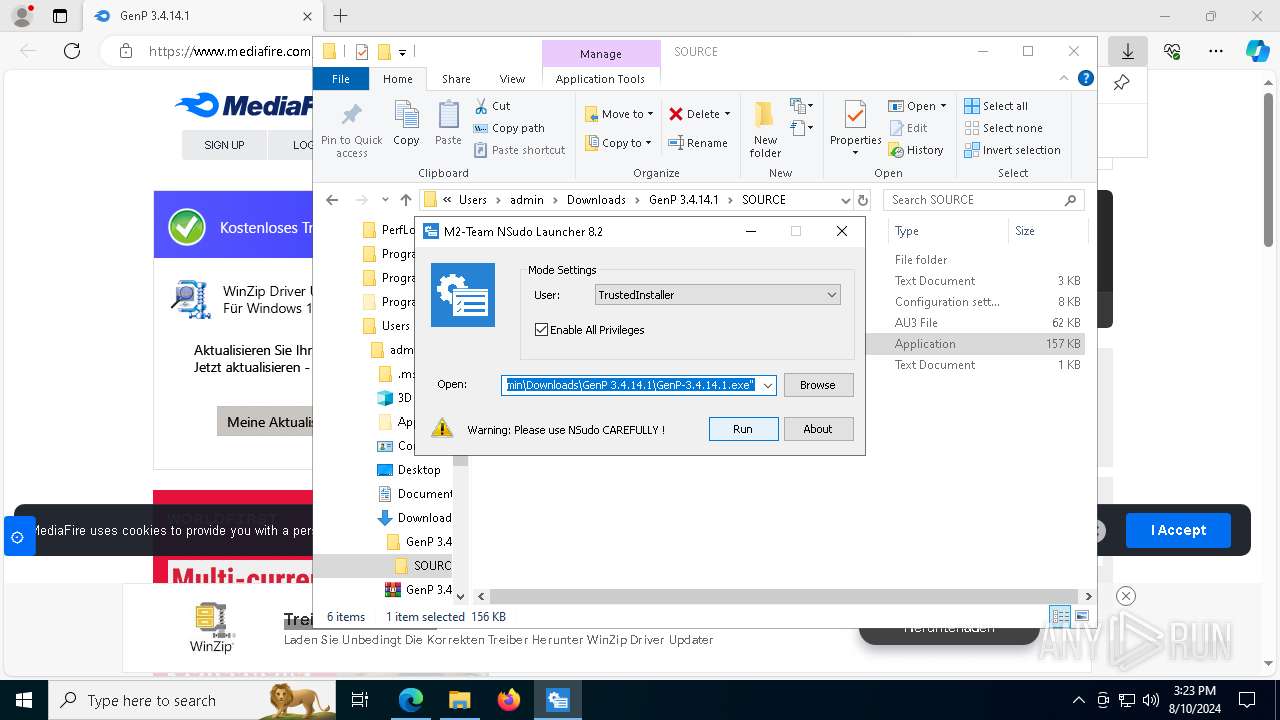Click the History command in the ribbon

pyautogui.click(x=915, y=150)
